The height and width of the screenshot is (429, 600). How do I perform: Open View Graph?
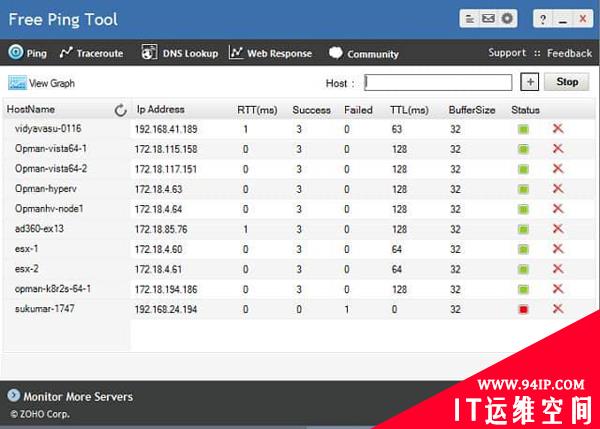click(x=41, y=83)
